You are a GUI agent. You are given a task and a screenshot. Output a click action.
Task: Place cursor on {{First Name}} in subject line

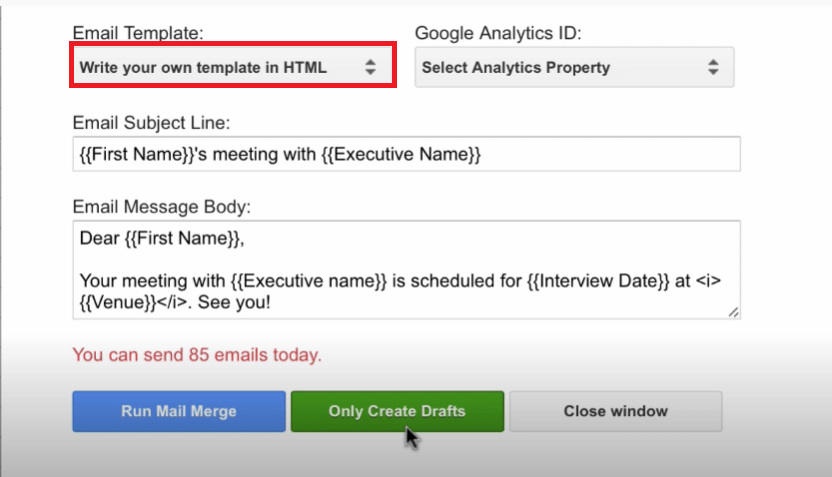tap(131, 155)
